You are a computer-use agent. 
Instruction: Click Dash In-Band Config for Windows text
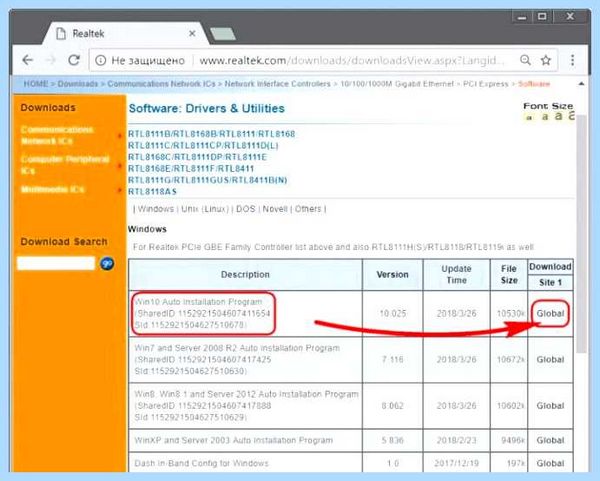201,463
